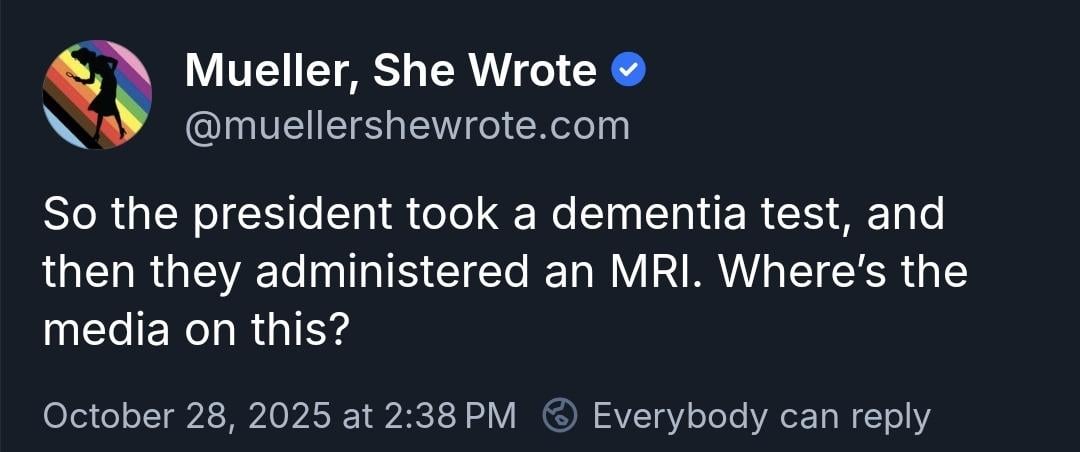Viewport: 1080px width, 452px height.
Task: Click the October 28, 2025 timestamp
Action: [279, 415]
